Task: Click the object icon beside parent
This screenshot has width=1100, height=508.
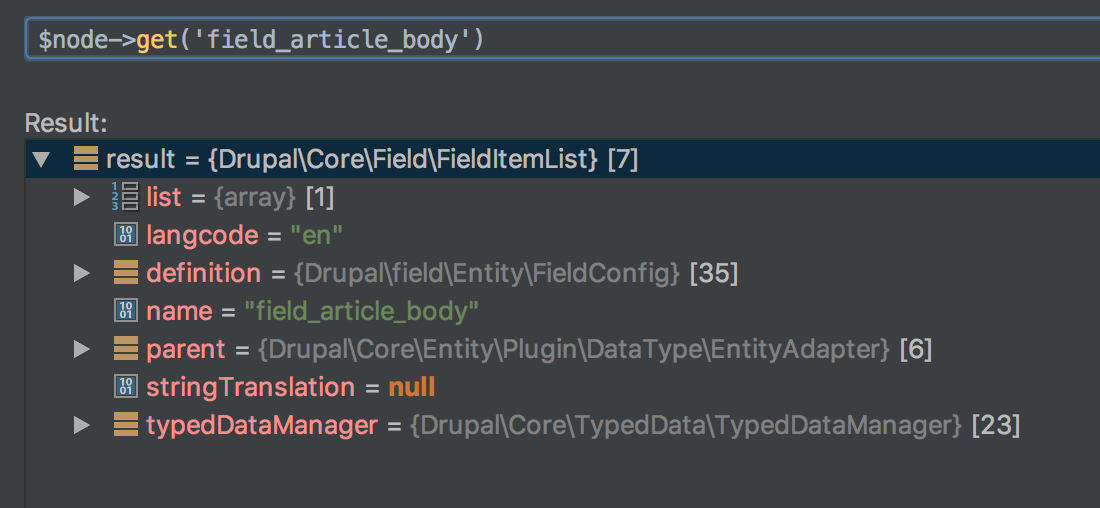Action: (126, 349)
